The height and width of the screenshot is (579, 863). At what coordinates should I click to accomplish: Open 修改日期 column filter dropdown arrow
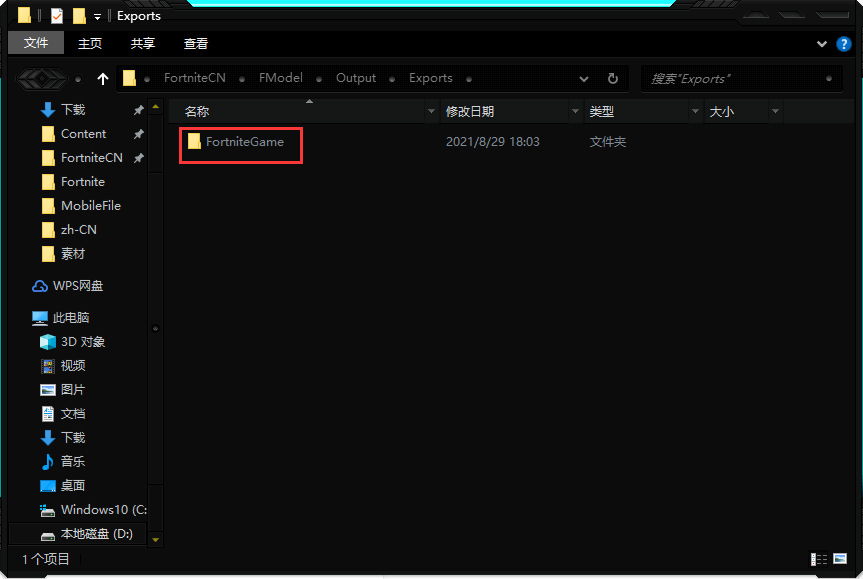(576, 112)
